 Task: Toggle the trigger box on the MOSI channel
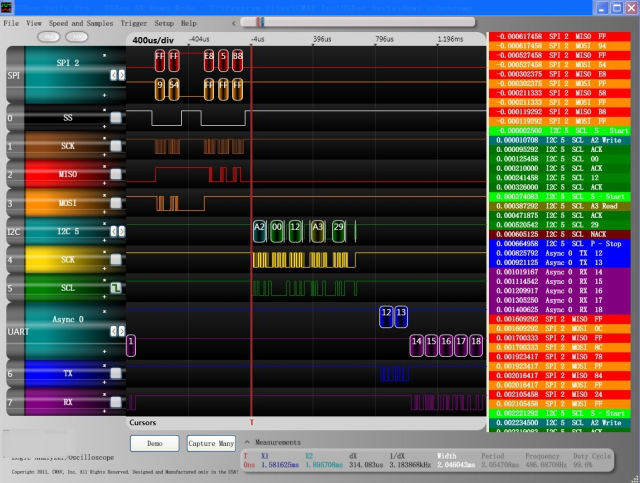pyautogui.click(x=116, y=203)
